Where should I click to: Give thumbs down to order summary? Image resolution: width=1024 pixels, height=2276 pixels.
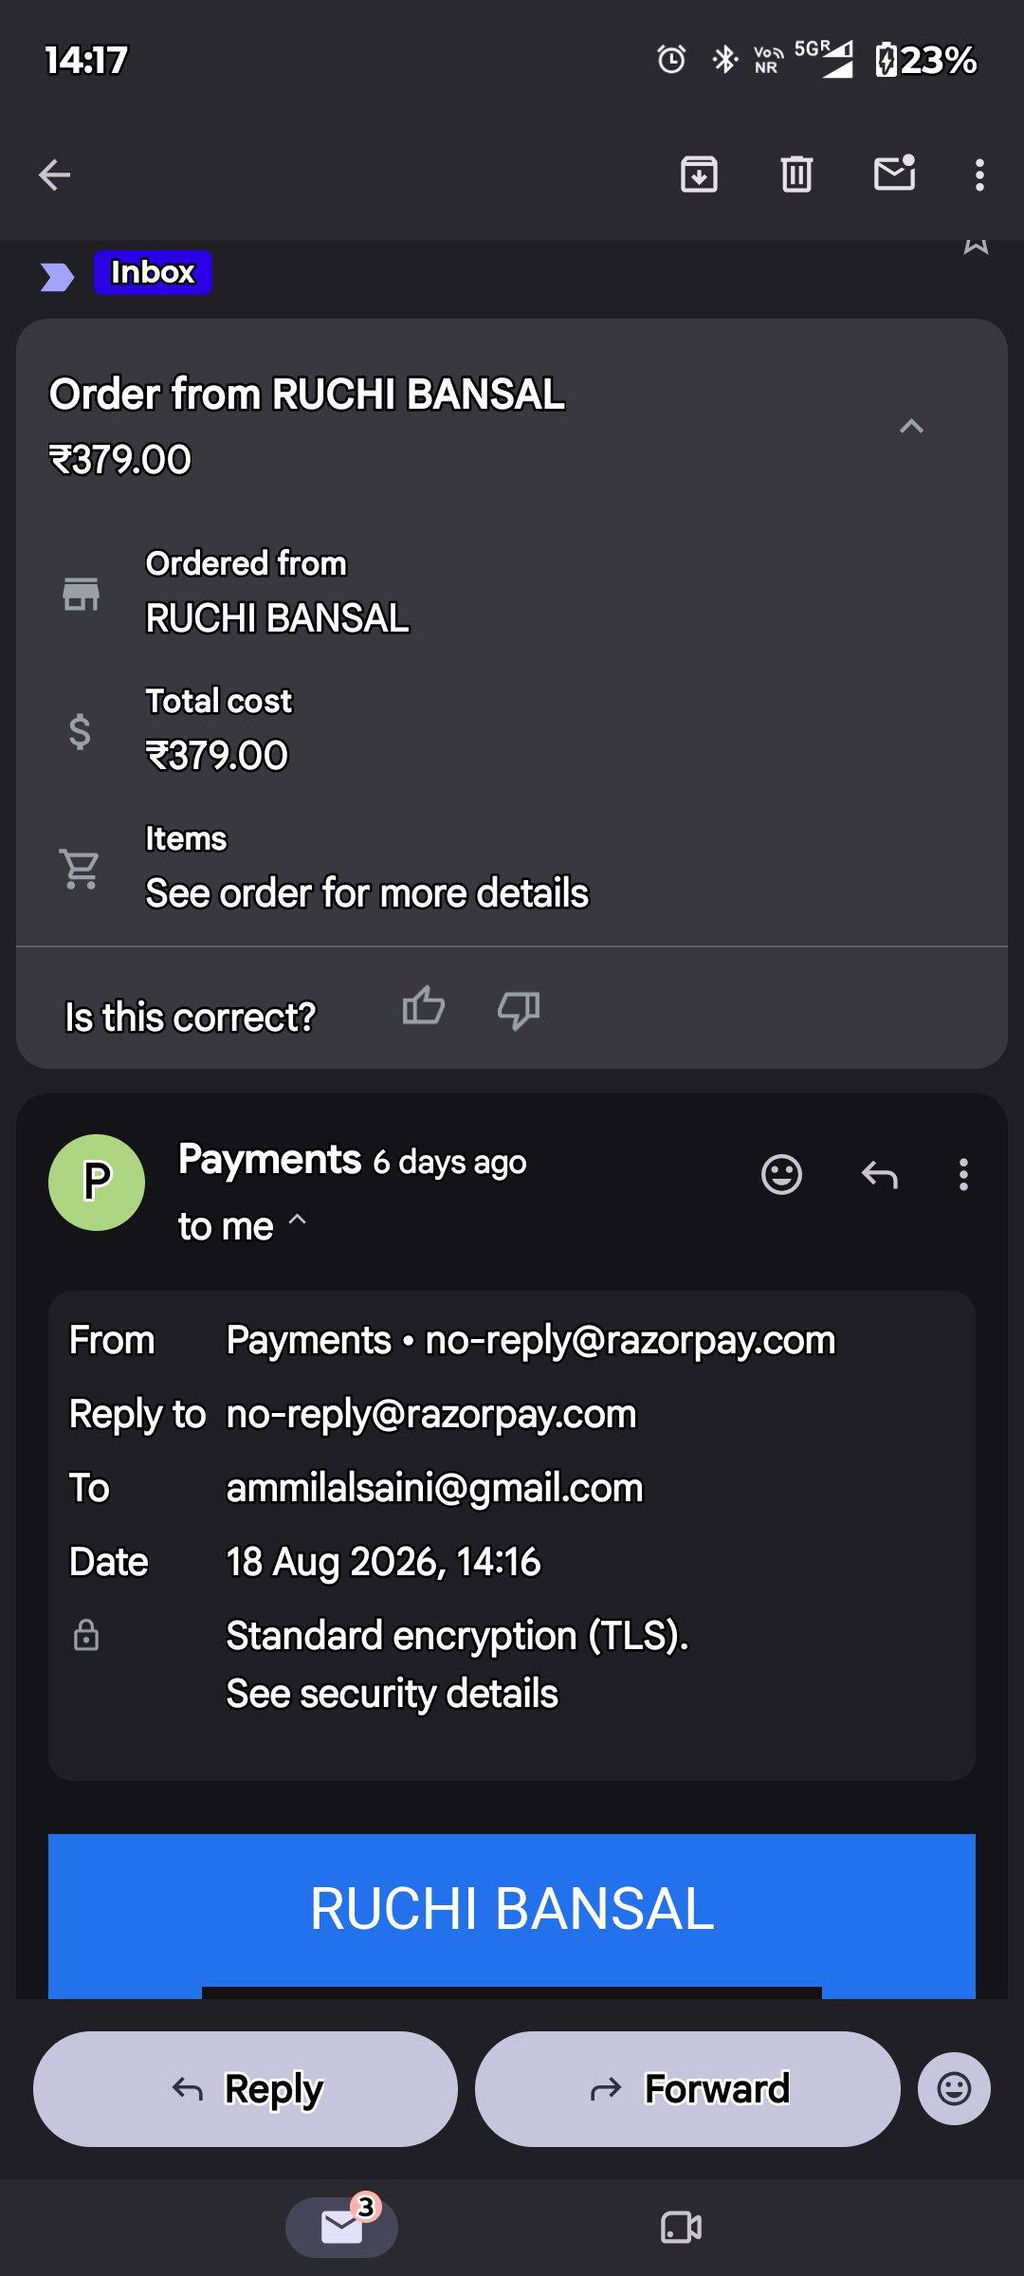tap(519, 1010)
